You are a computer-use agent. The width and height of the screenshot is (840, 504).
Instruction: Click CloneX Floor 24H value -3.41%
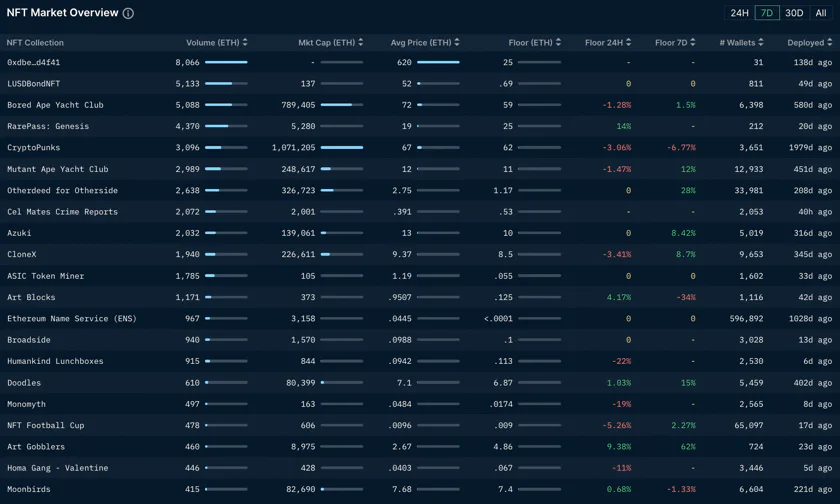tap(617, 254)
